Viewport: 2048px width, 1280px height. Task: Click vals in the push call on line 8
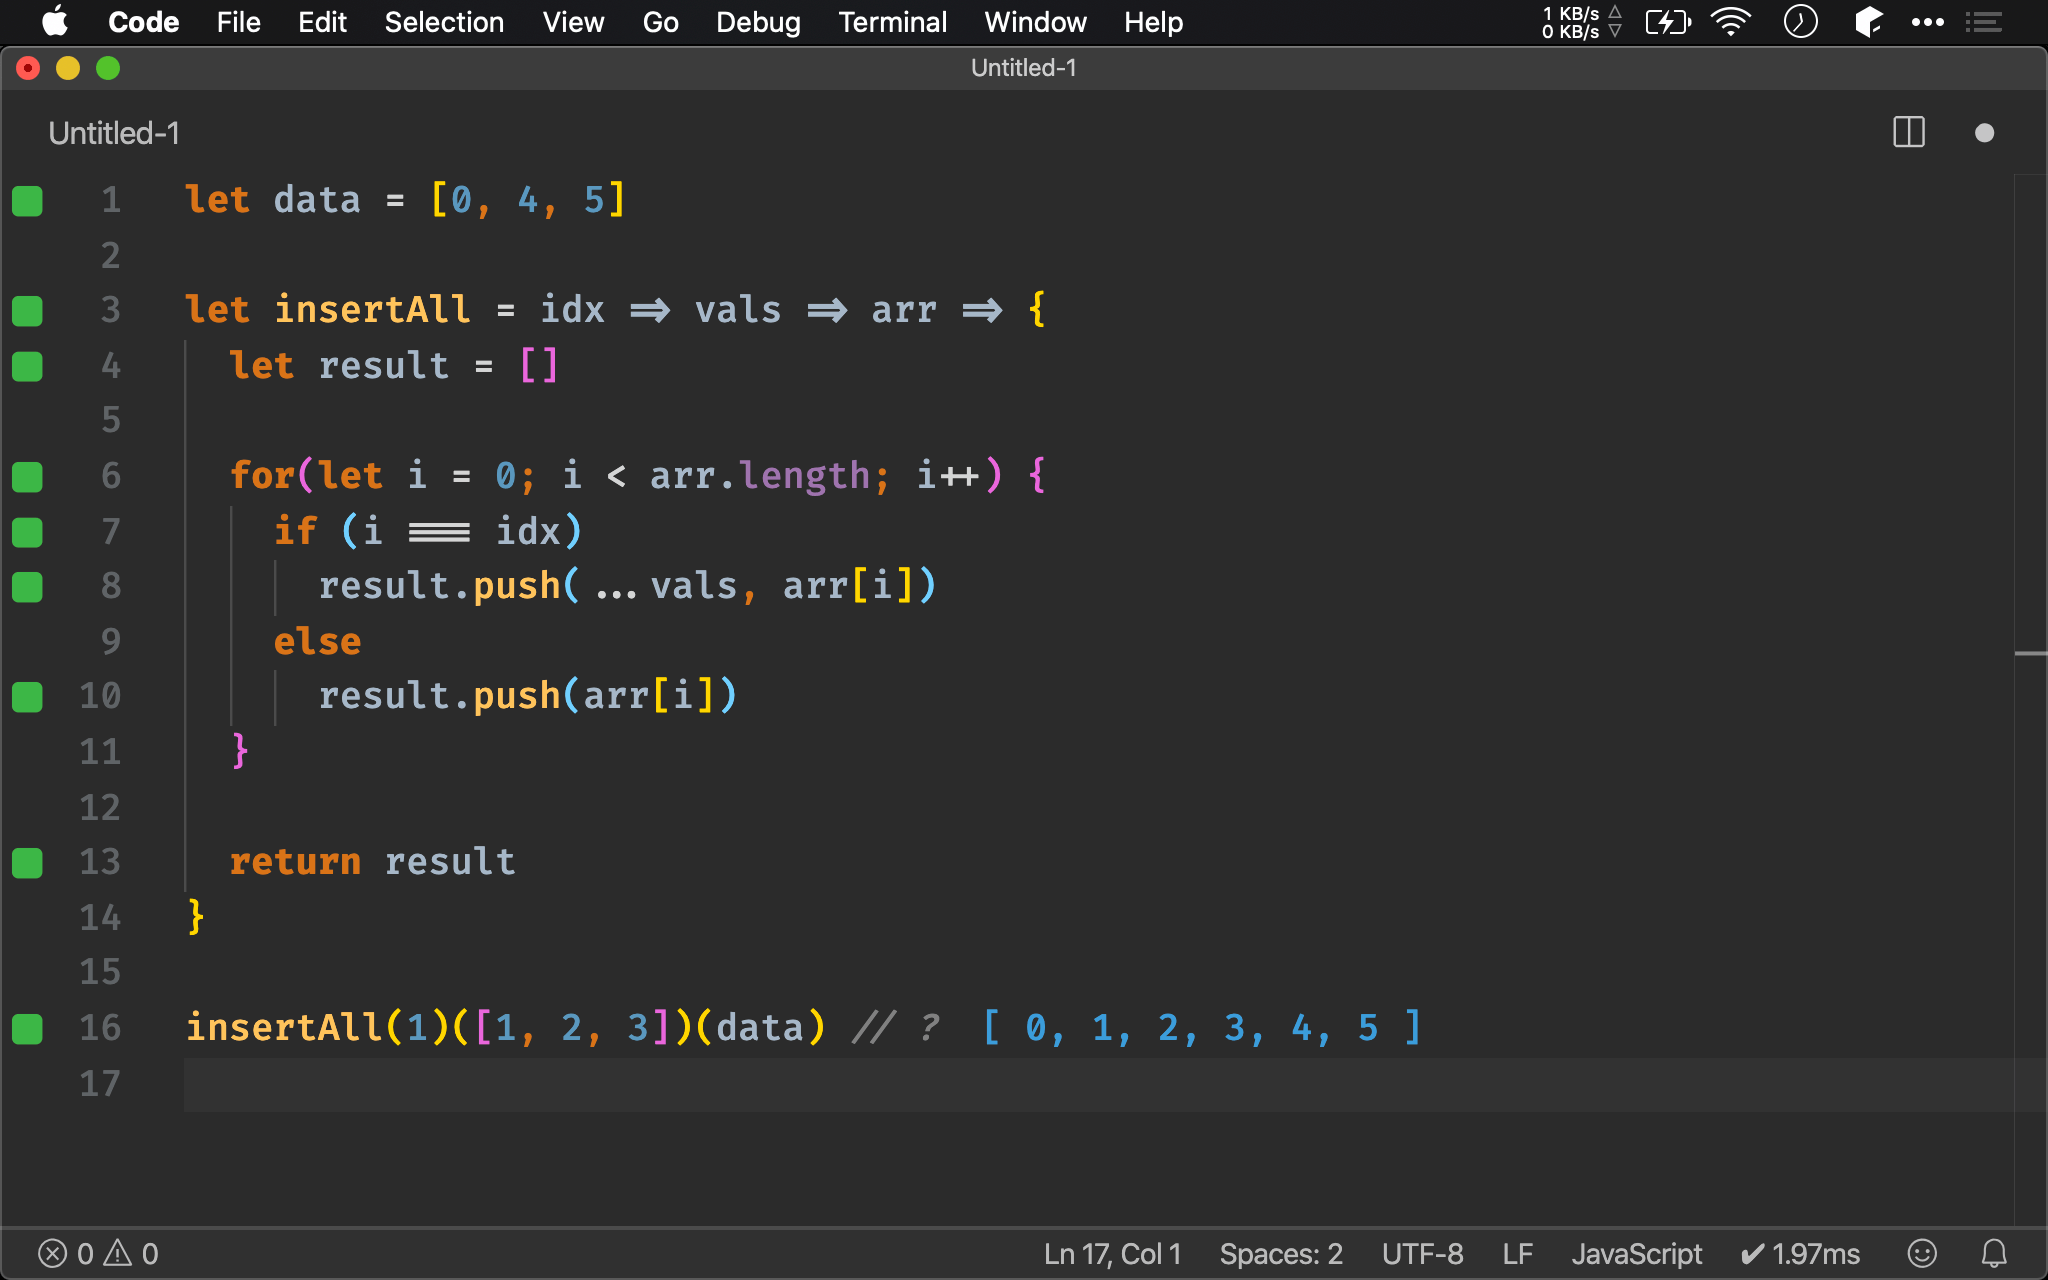[694, 586]
